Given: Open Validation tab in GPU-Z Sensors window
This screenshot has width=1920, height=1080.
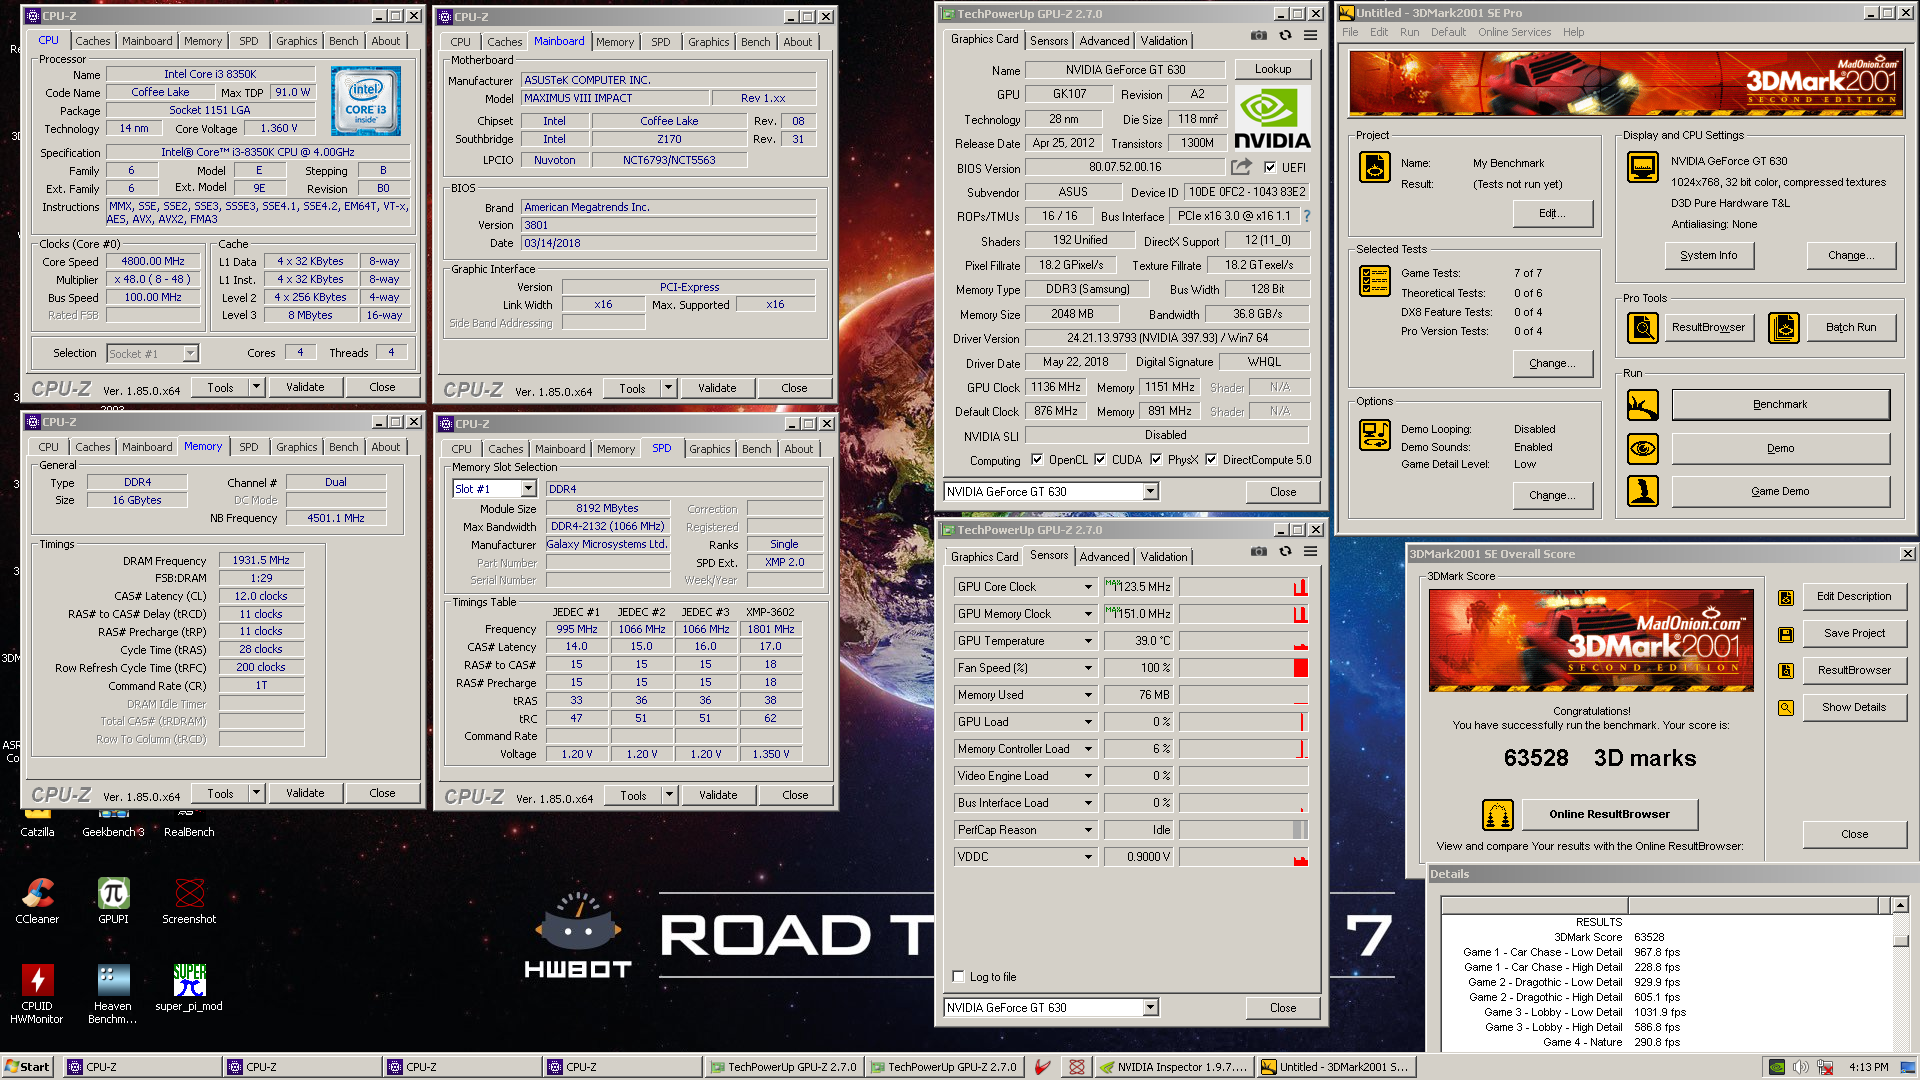Looking at the screenshot, I should pos(1164,557).
